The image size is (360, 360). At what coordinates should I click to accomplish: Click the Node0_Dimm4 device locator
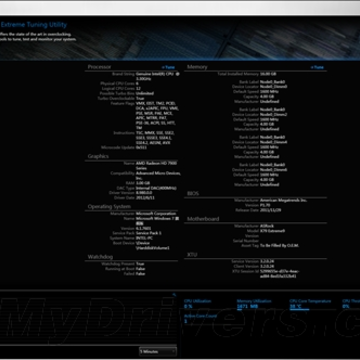274,142
